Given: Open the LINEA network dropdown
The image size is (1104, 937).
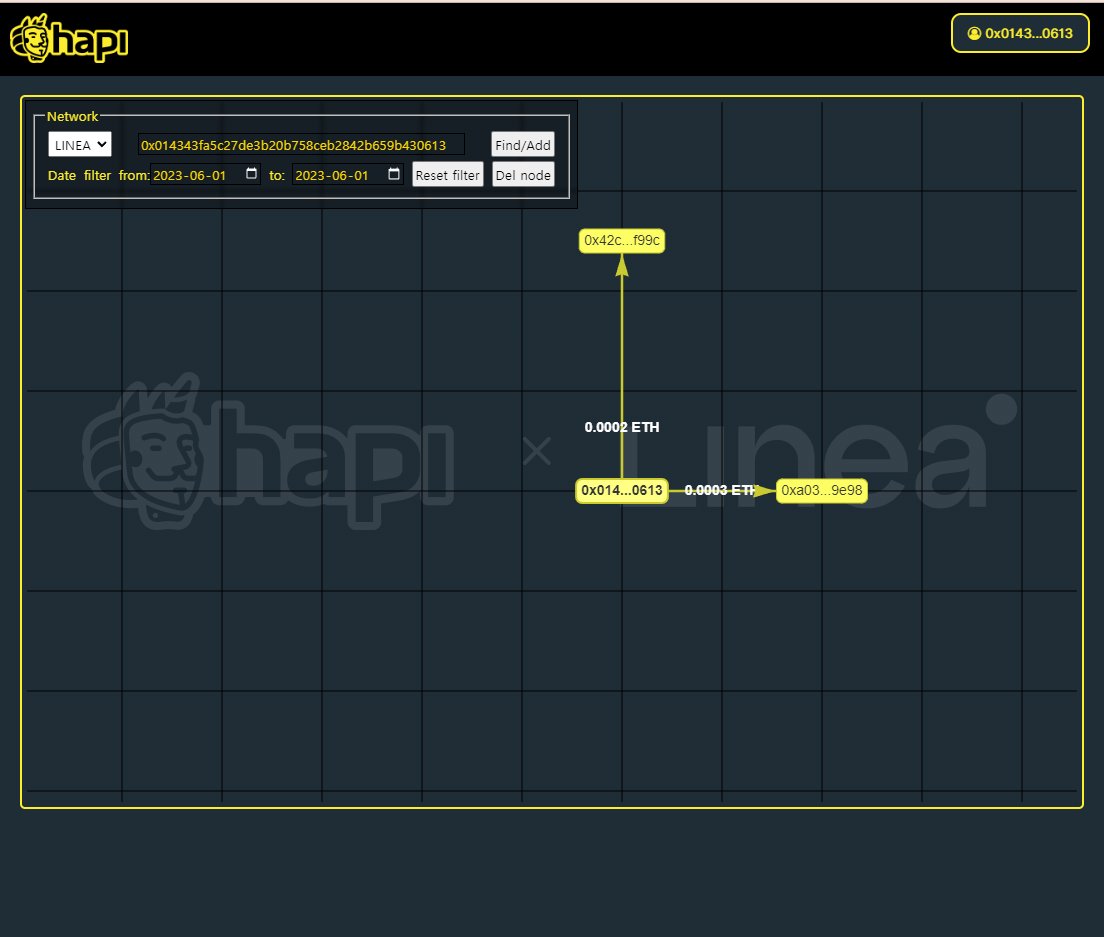Looking at the screenshot, I should 80,144.
